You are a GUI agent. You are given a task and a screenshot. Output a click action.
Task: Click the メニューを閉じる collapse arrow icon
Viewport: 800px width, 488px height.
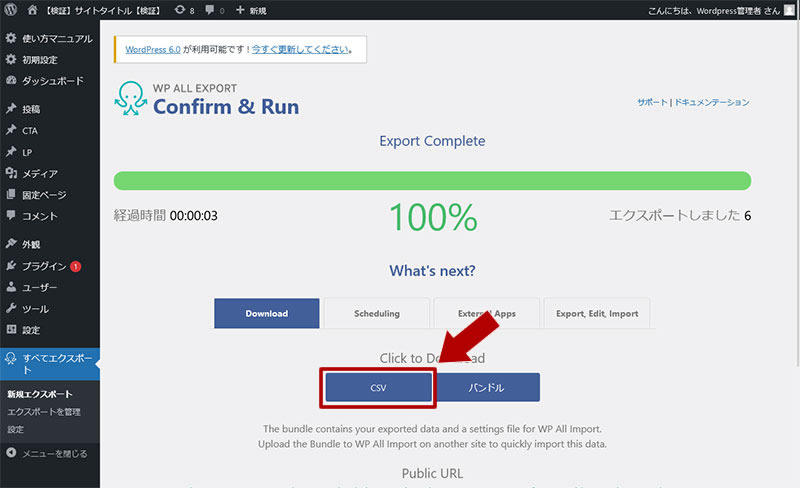[x=11, y=453]
